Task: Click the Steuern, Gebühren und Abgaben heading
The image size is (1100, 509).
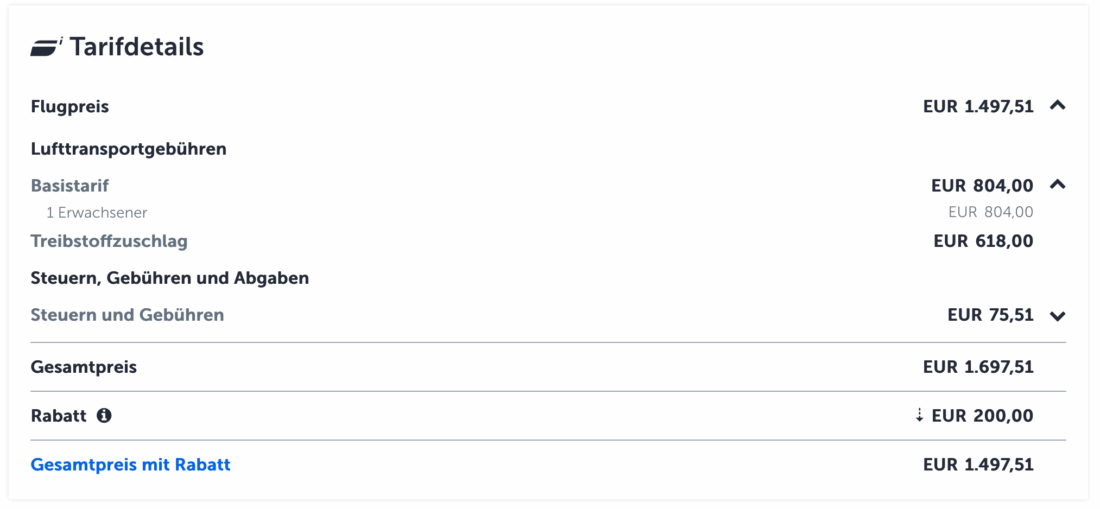Action: [169, 278]
